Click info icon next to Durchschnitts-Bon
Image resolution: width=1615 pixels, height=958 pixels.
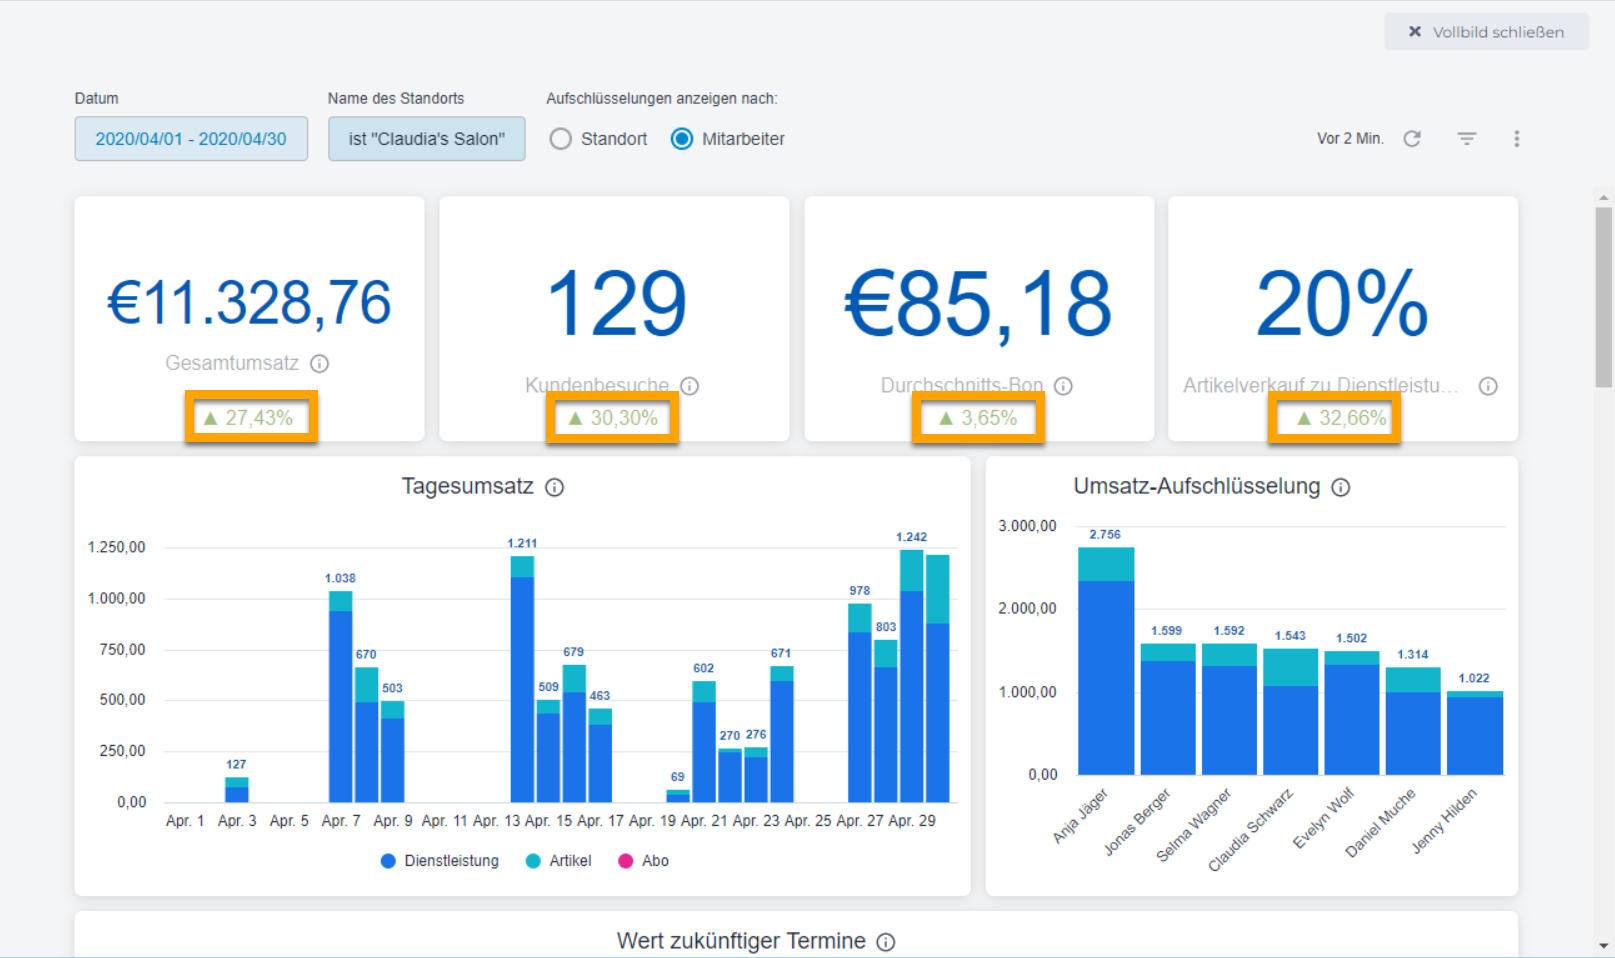[x=1064, y=386]
